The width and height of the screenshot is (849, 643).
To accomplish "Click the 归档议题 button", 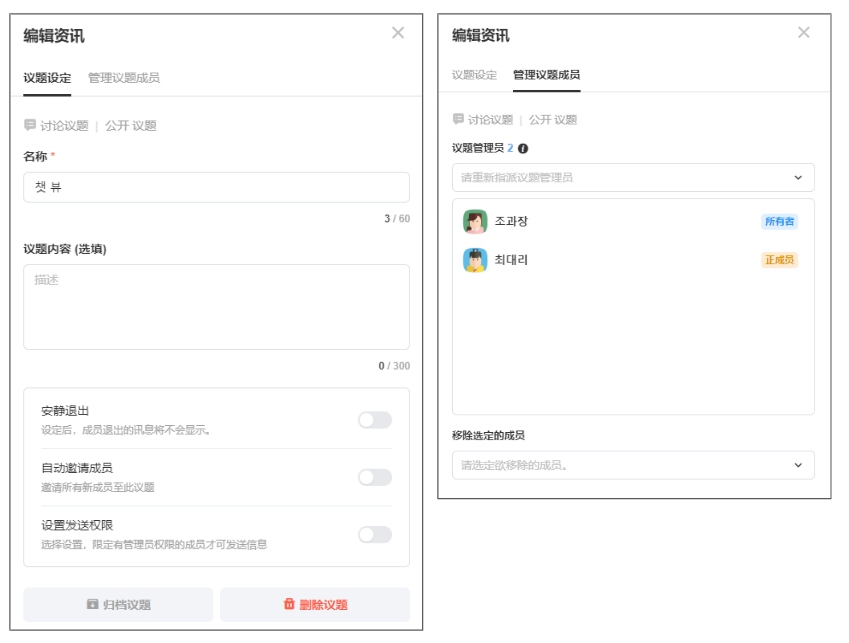I will point(118,604).
